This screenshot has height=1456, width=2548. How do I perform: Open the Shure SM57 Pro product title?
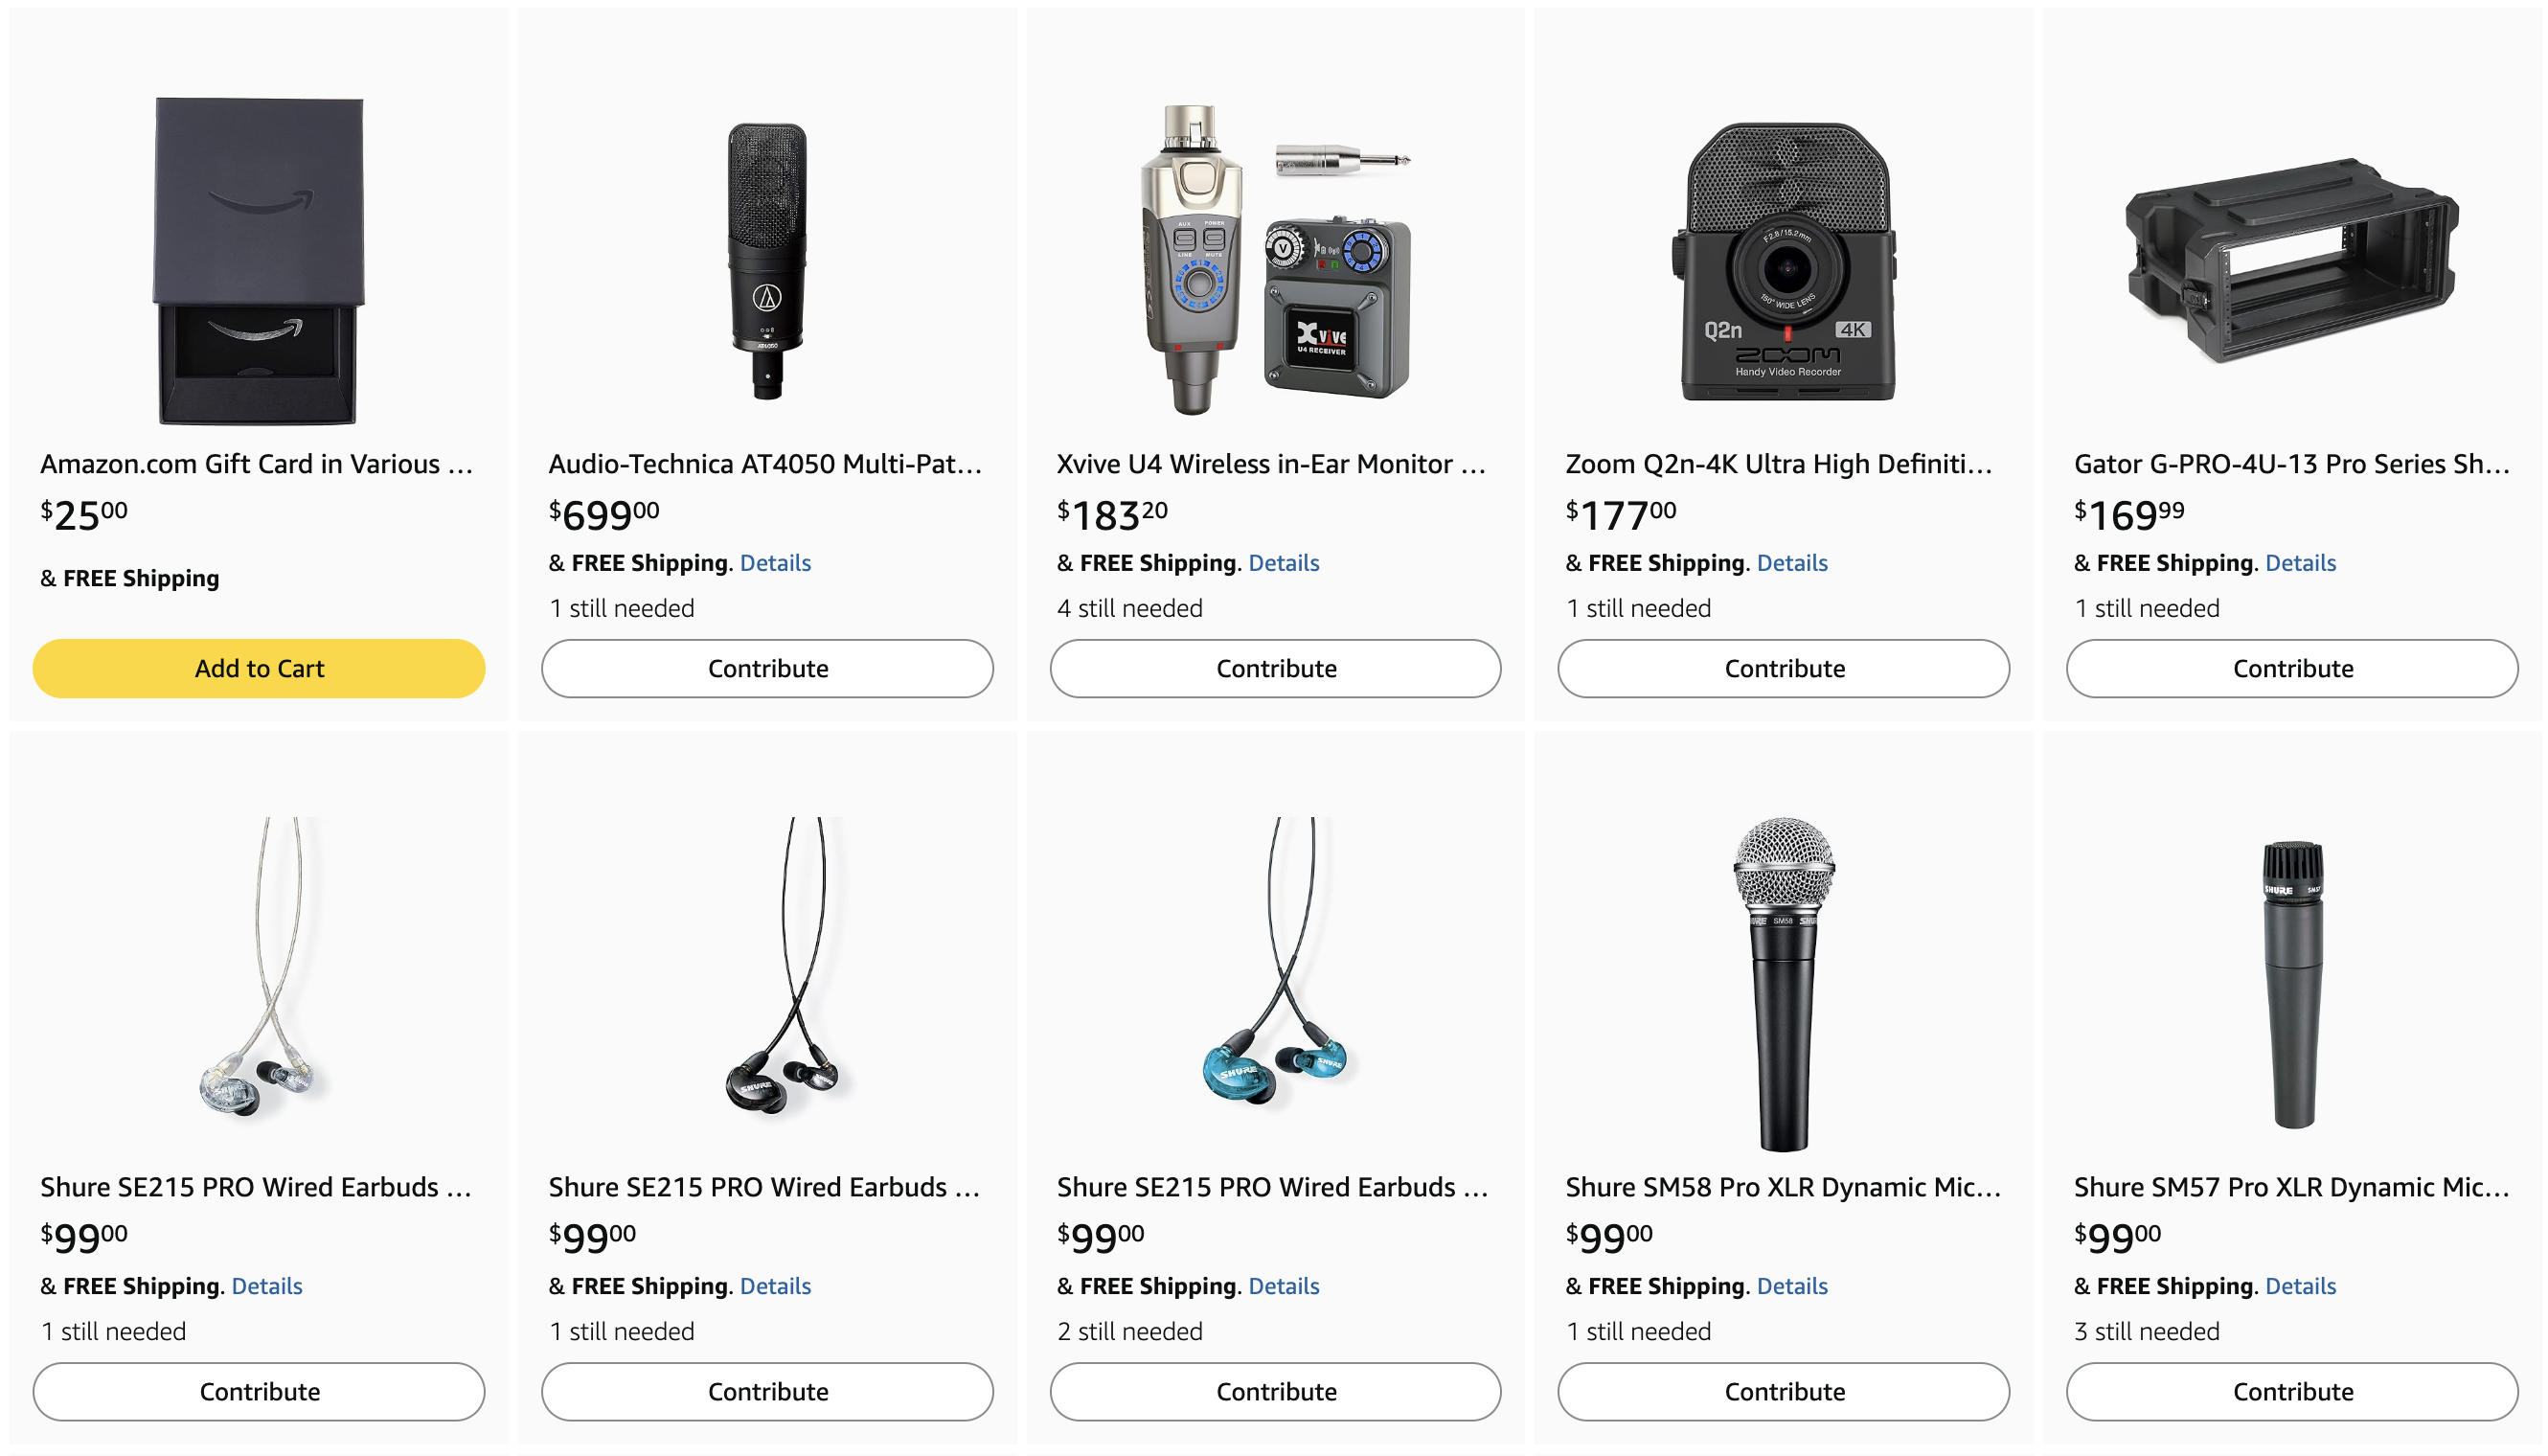pos(2290,1187)
